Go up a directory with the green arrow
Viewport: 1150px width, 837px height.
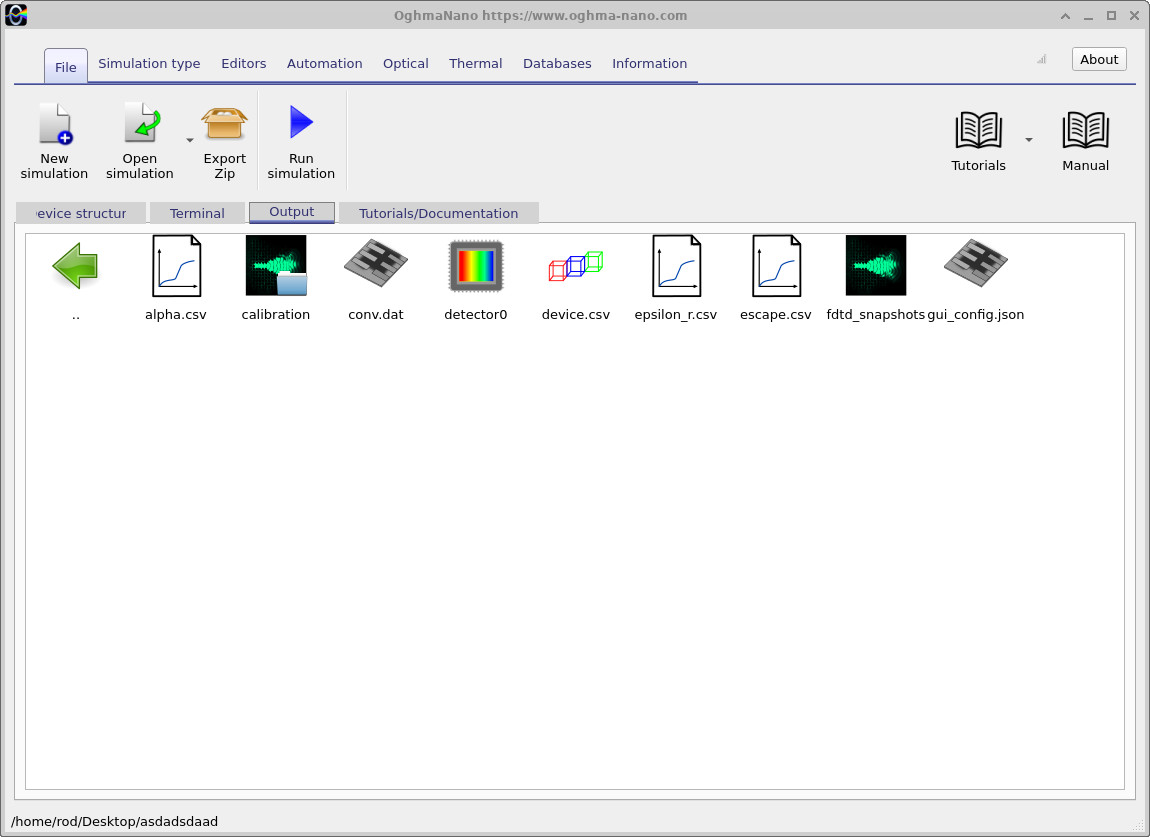[76, 266]
